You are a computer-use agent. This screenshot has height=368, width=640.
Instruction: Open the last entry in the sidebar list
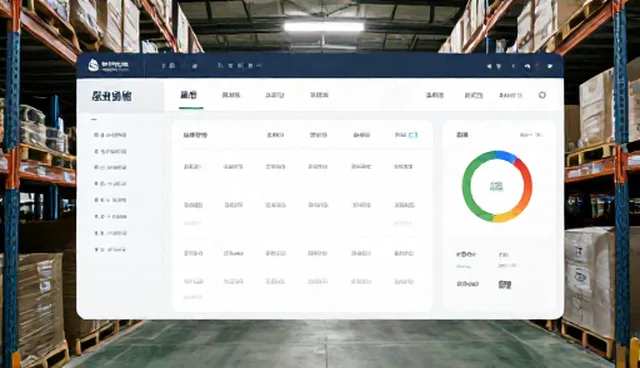pyautogui.click(x=110, y=249)
